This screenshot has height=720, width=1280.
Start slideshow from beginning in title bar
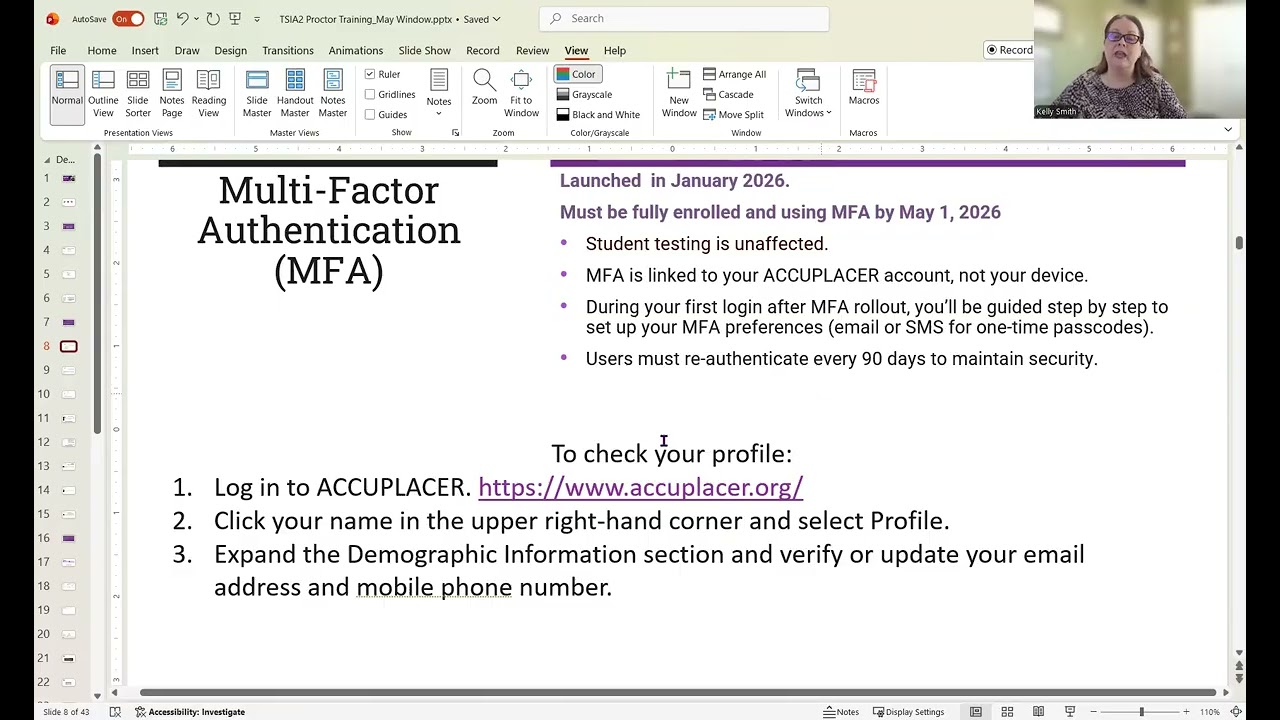(235, 18)
